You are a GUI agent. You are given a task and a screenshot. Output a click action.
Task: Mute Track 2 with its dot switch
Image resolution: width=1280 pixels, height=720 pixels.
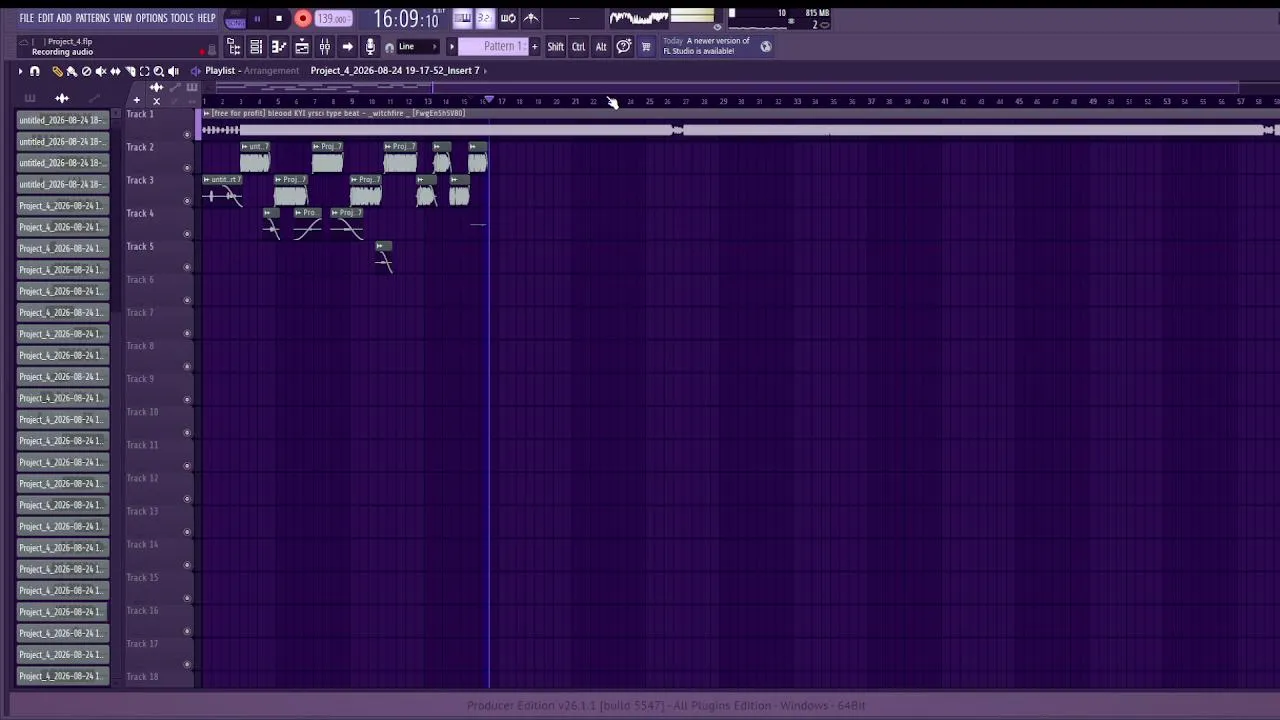coord(187,167)
